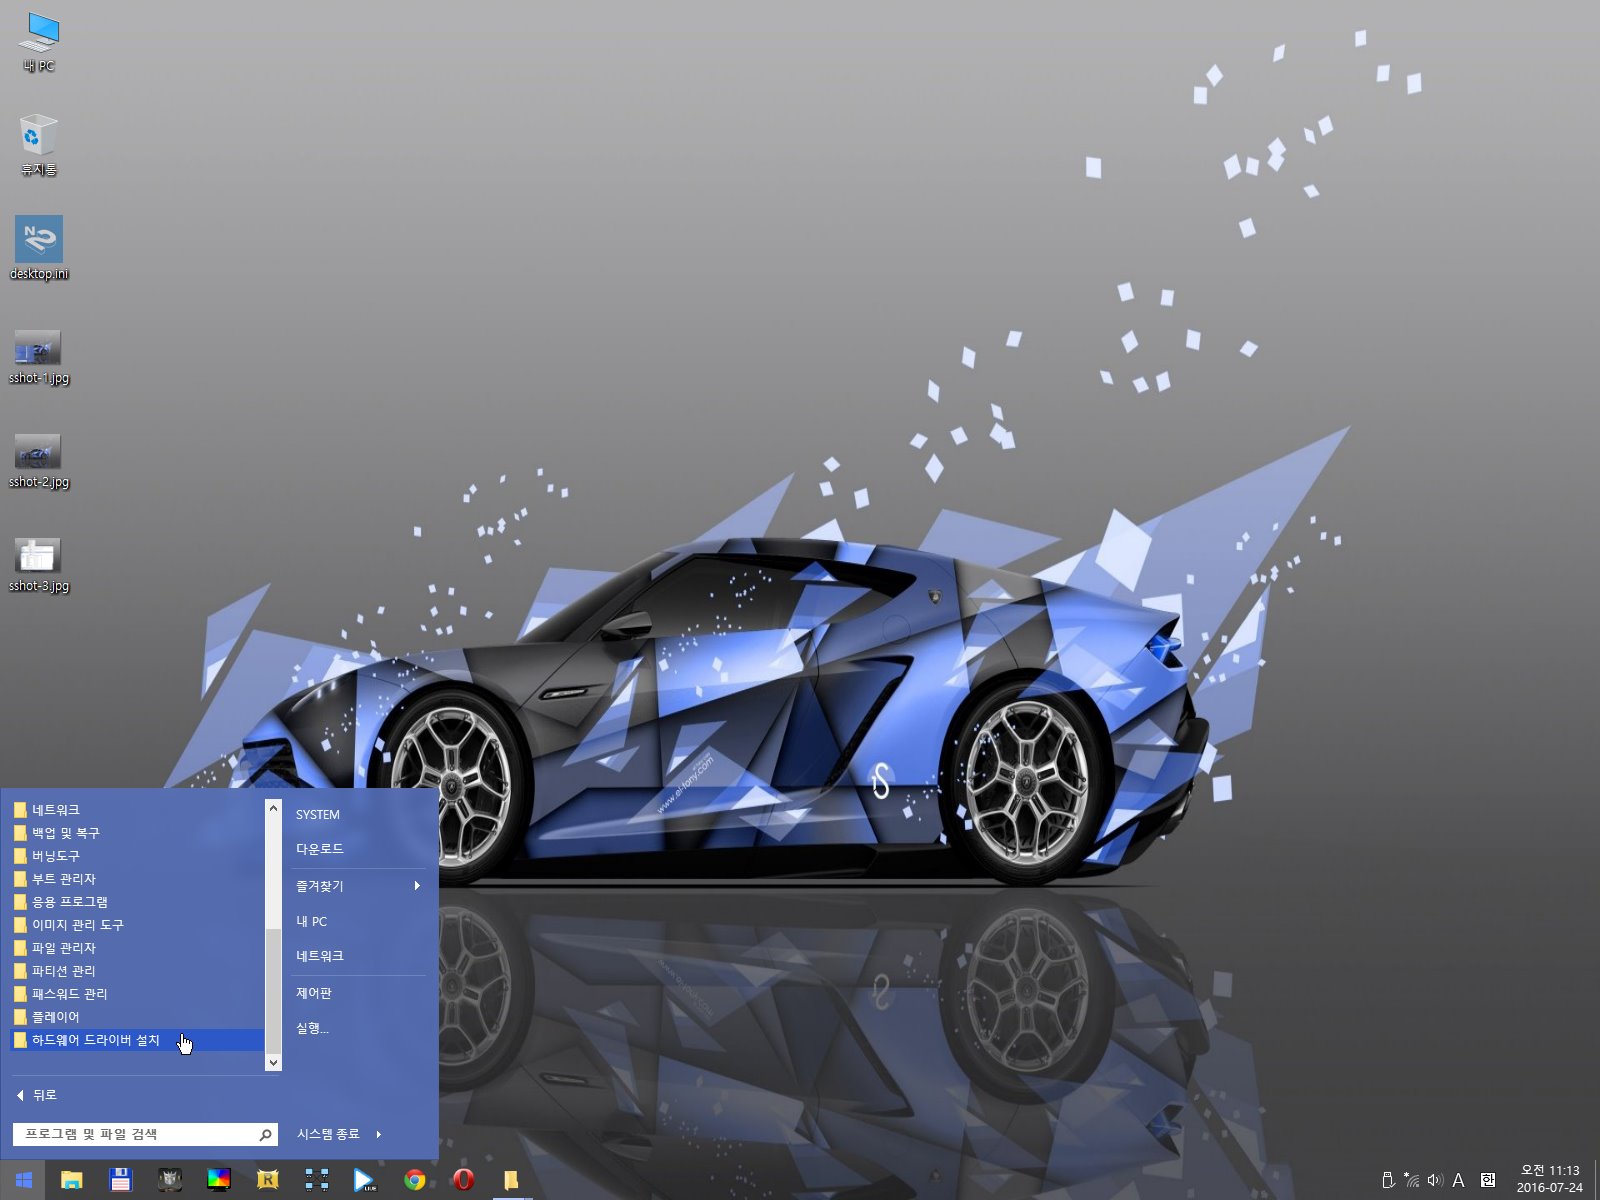Select the sshot-2.jpg desktop thumbnail

pos(39,460)
